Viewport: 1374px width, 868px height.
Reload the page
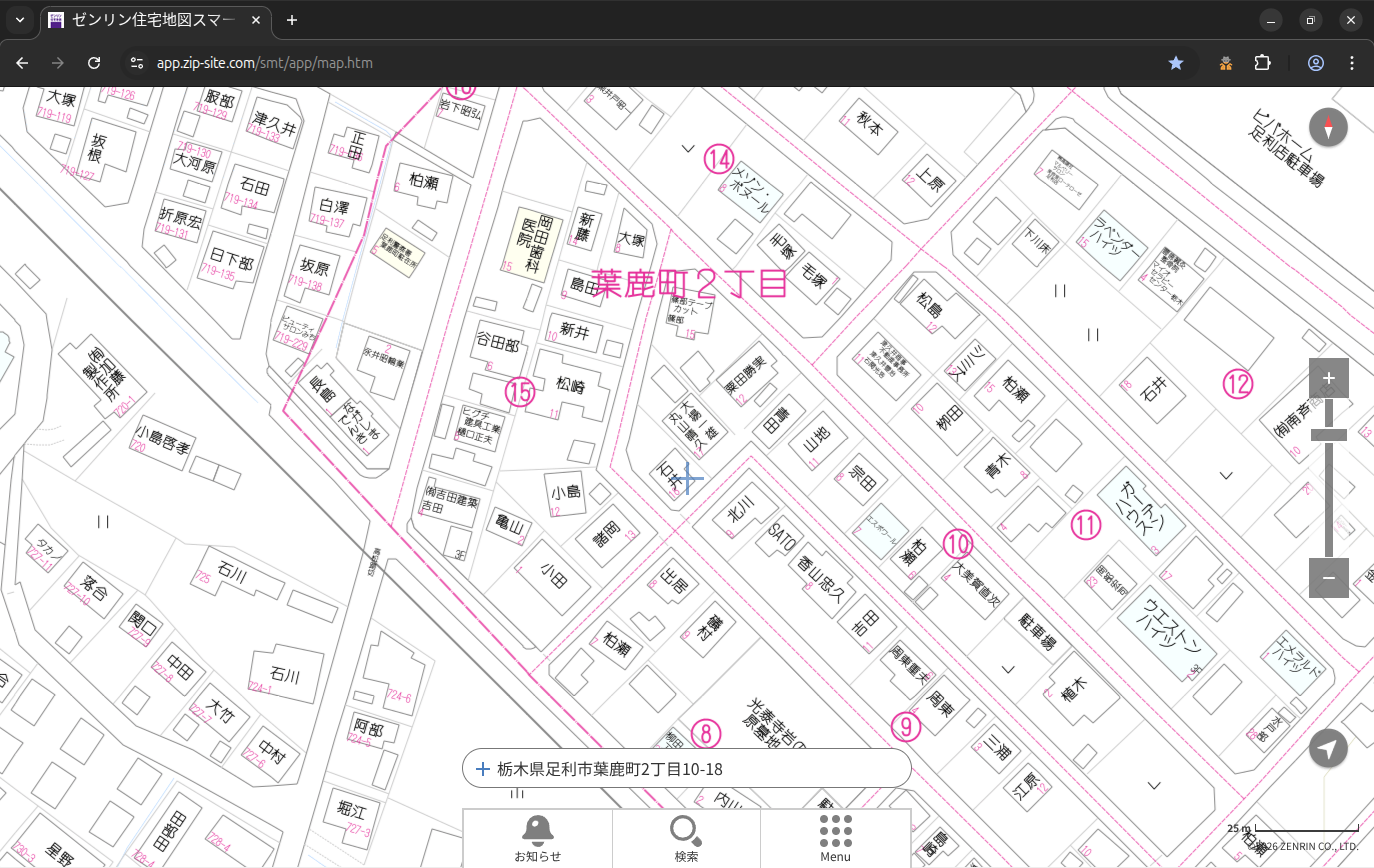point(94,63)
